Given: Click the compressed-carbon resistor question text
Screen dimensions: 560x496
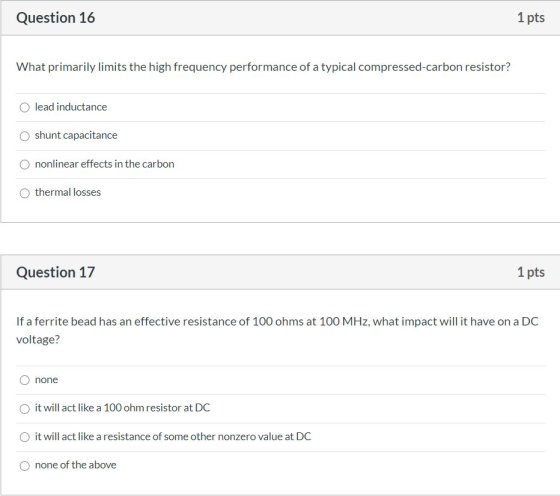Looking at the screenshot, I should (x=264, y=67).
